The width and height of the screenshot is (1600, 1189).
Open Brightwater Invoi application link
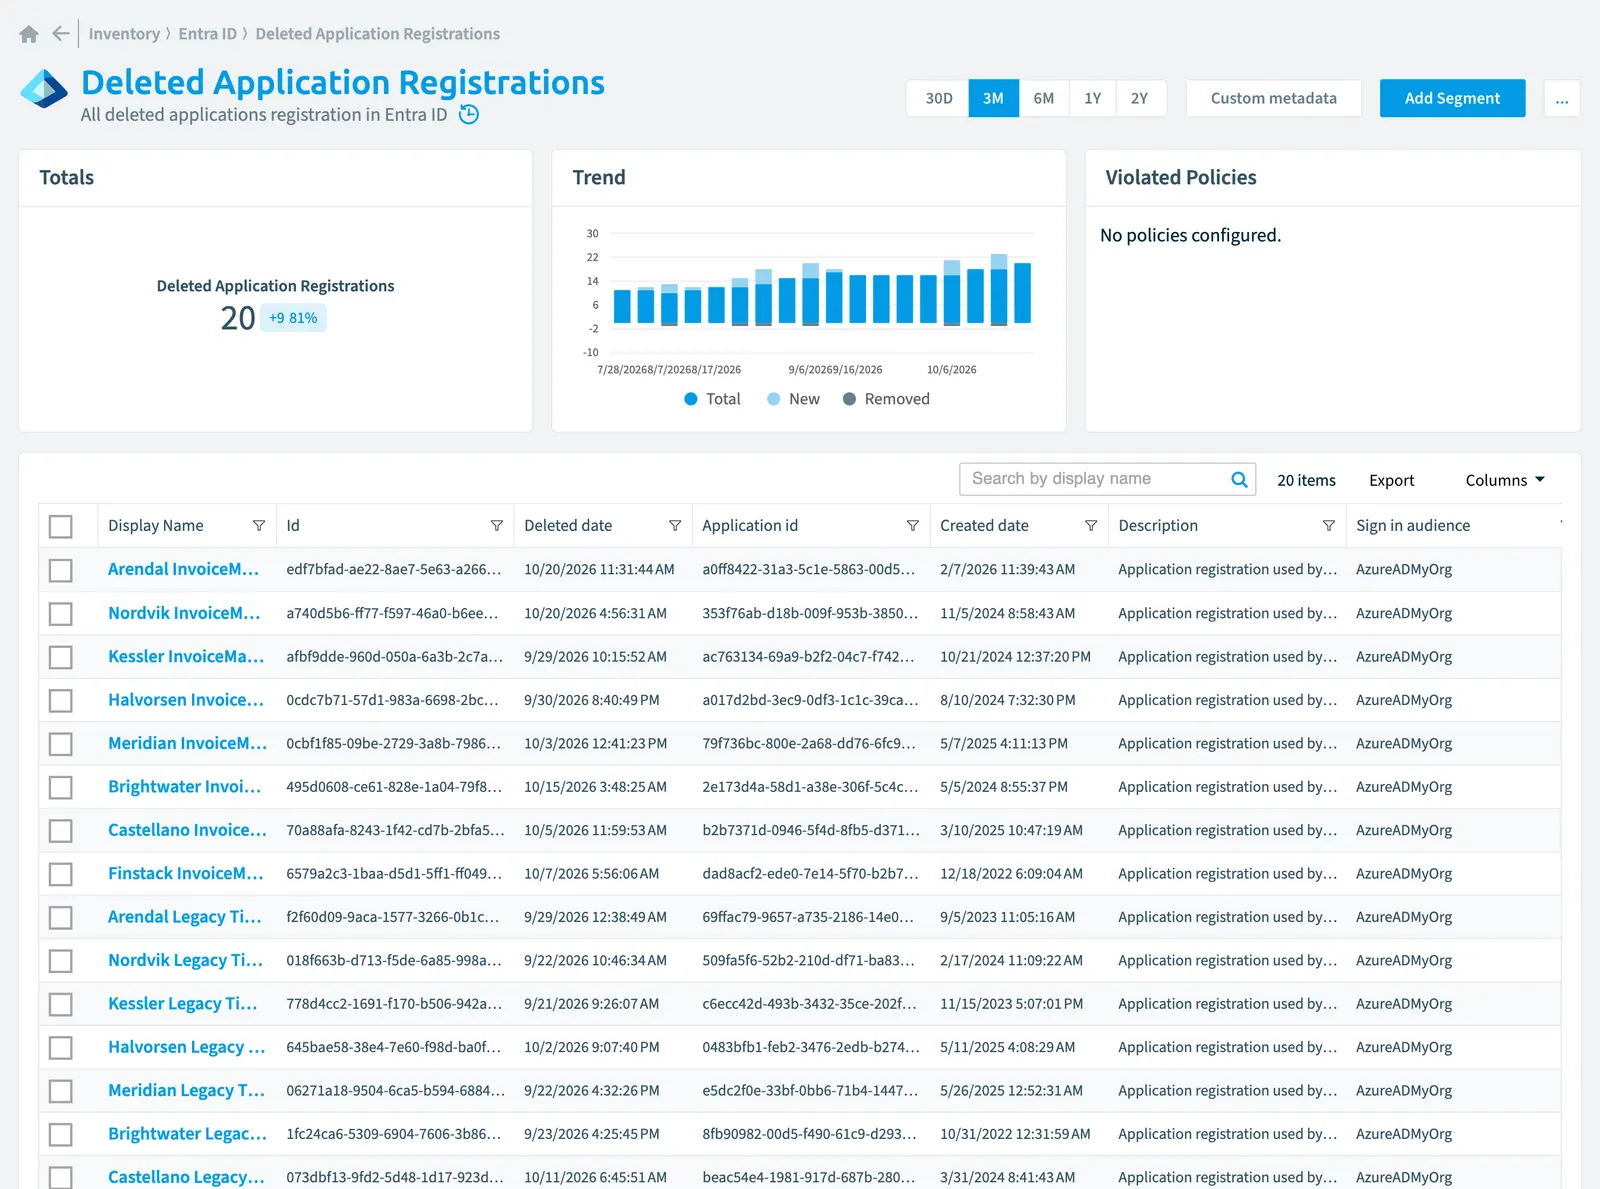pos(184,787)
